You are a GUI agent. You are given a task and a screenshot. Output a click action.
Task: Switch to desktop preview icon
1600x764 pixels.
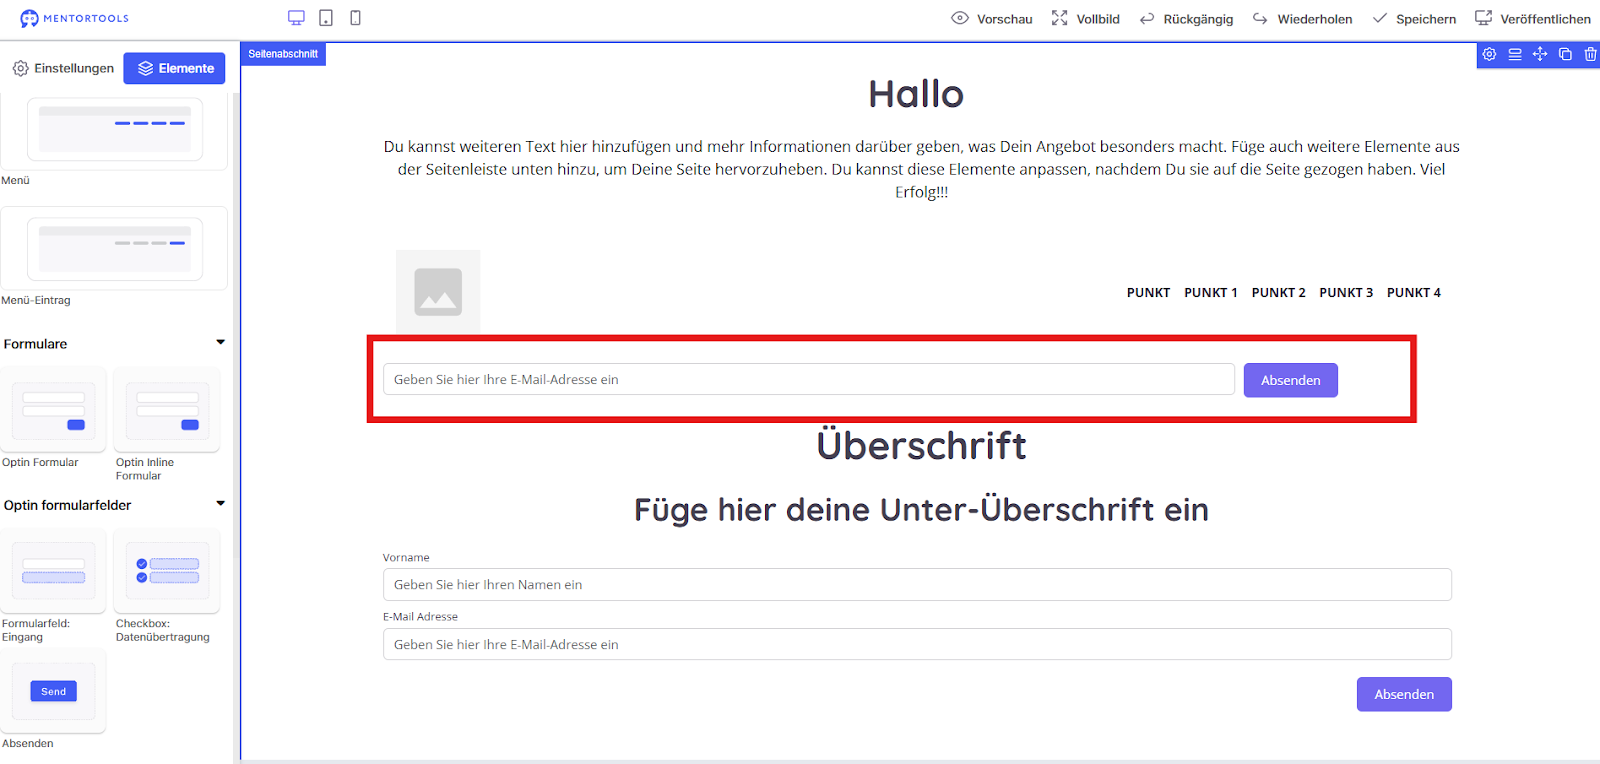pos(296,18)
